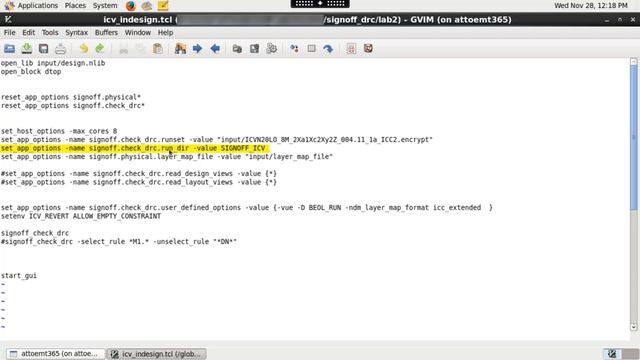This screenshot has width=640, height=360.
Task: Click the date and time clock
Action: coord(591,6)
